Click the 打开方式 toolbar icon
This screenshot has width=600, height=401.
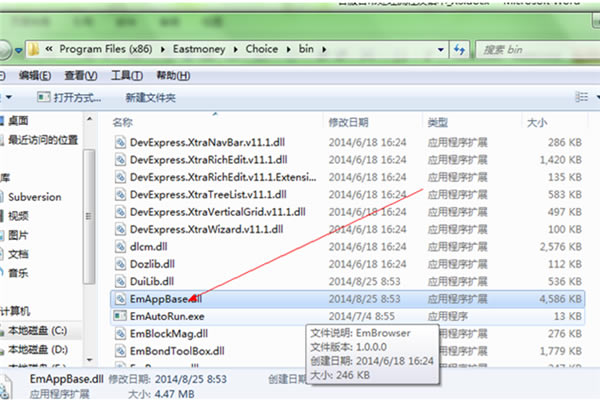tap(43, 97)
